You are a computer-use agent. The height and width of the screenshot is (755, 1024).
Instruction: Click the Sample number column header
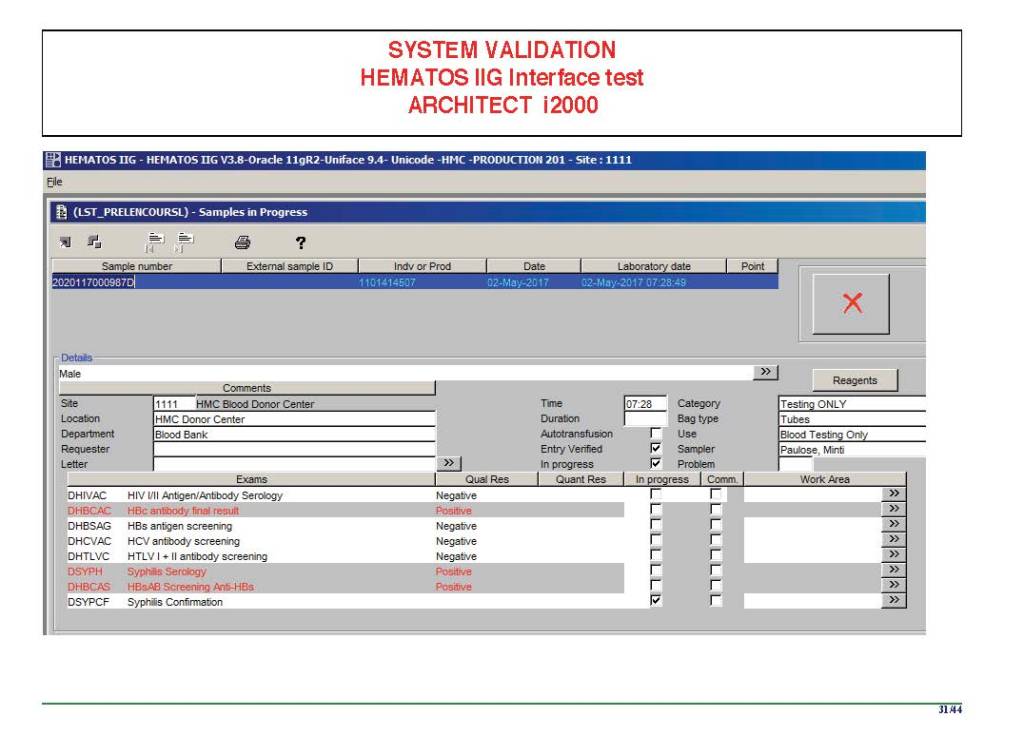point(136,267)
